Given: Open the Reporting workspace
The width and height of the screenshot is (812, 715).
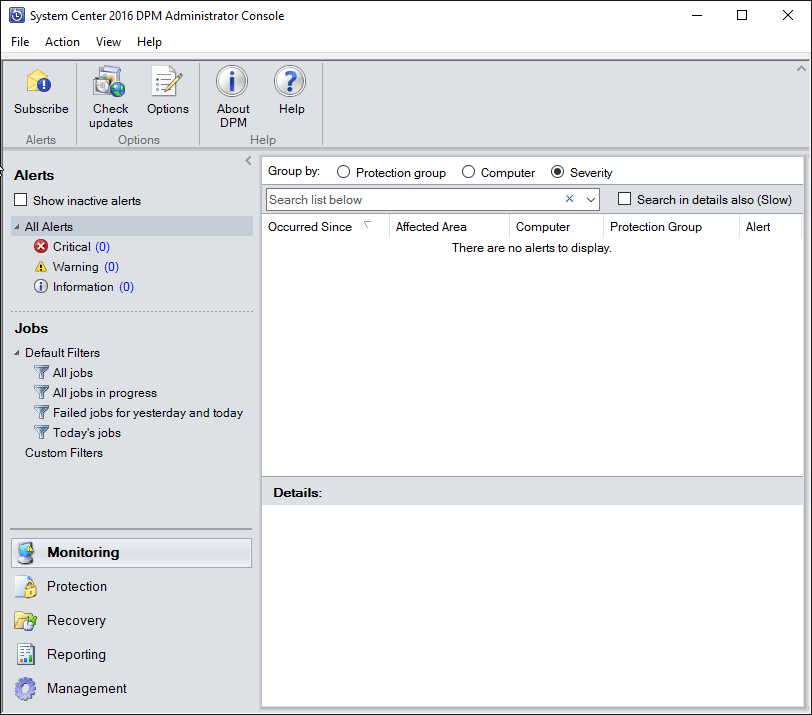Looking at the screenshot, I should tap(132, 654).
